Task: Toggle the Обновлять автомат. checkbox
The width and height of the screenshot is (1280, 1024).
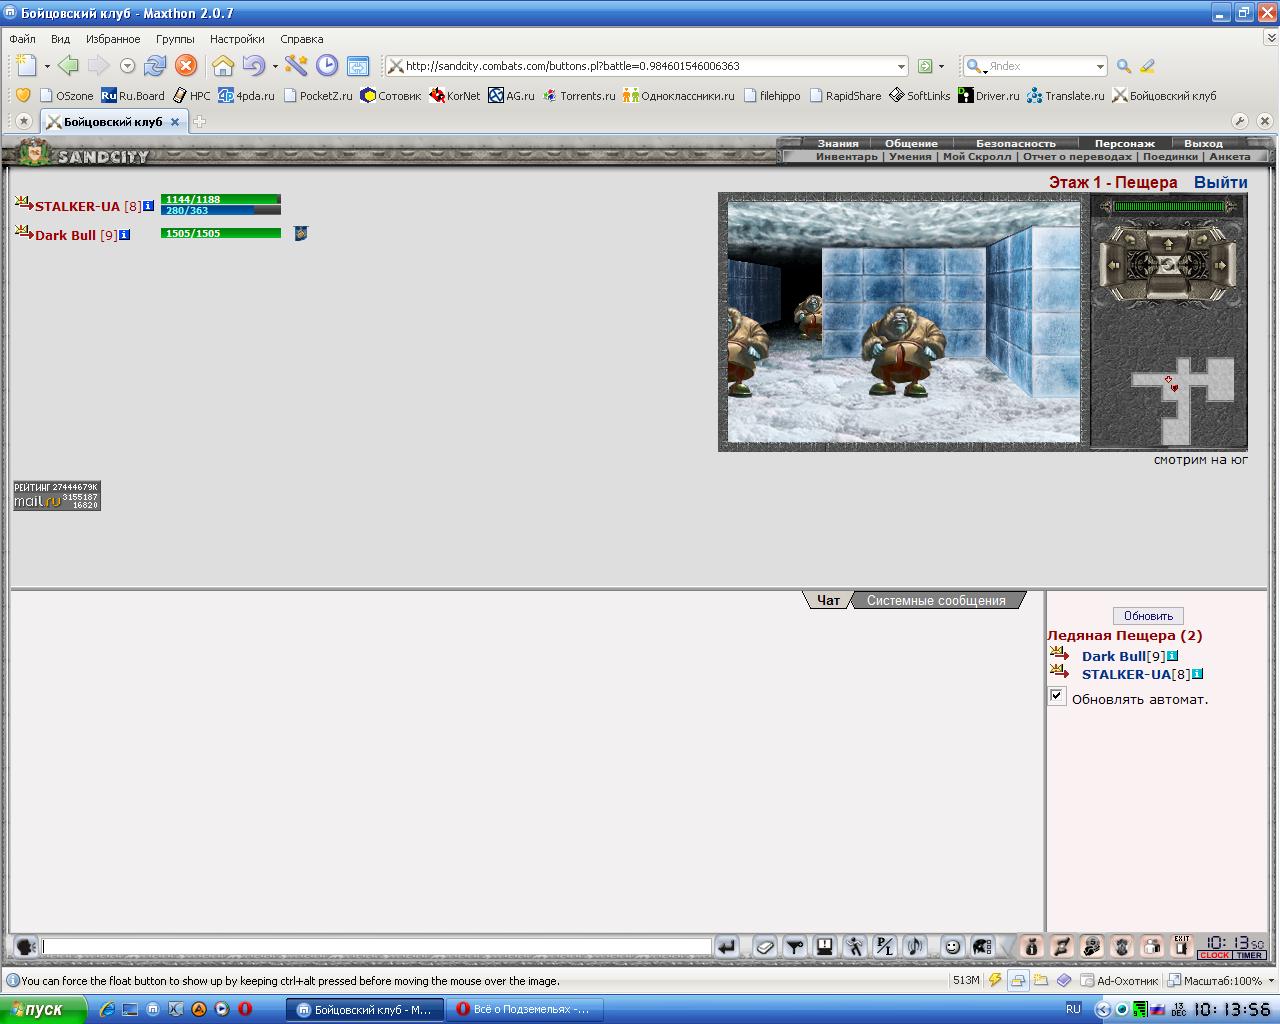Action: 1057,696
